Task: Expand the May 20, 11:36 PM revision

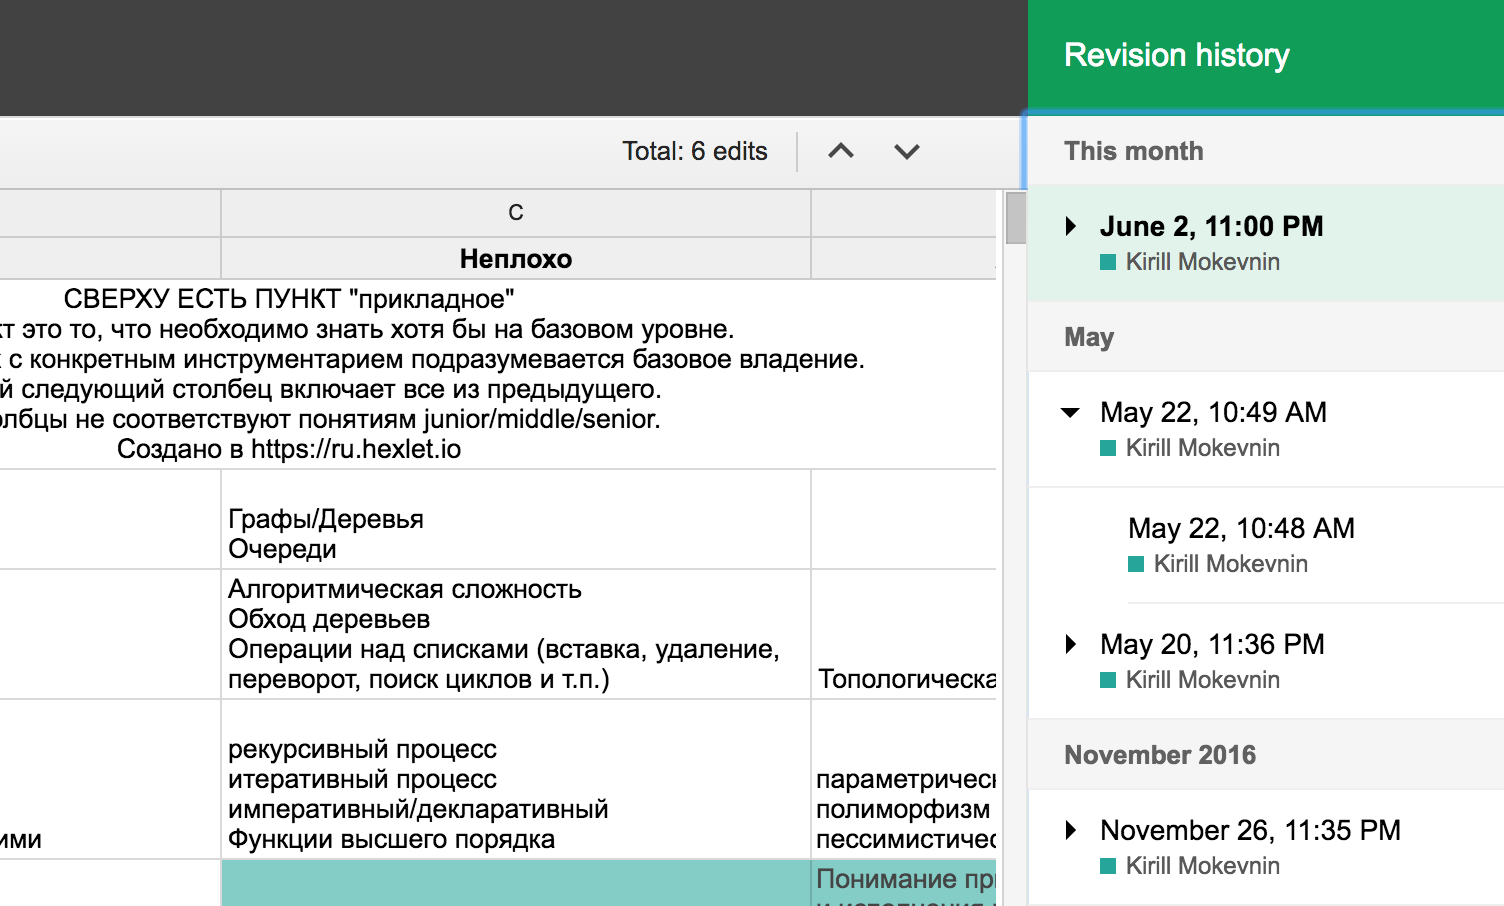Action: pyautogui.click(x=1070, y=644)
